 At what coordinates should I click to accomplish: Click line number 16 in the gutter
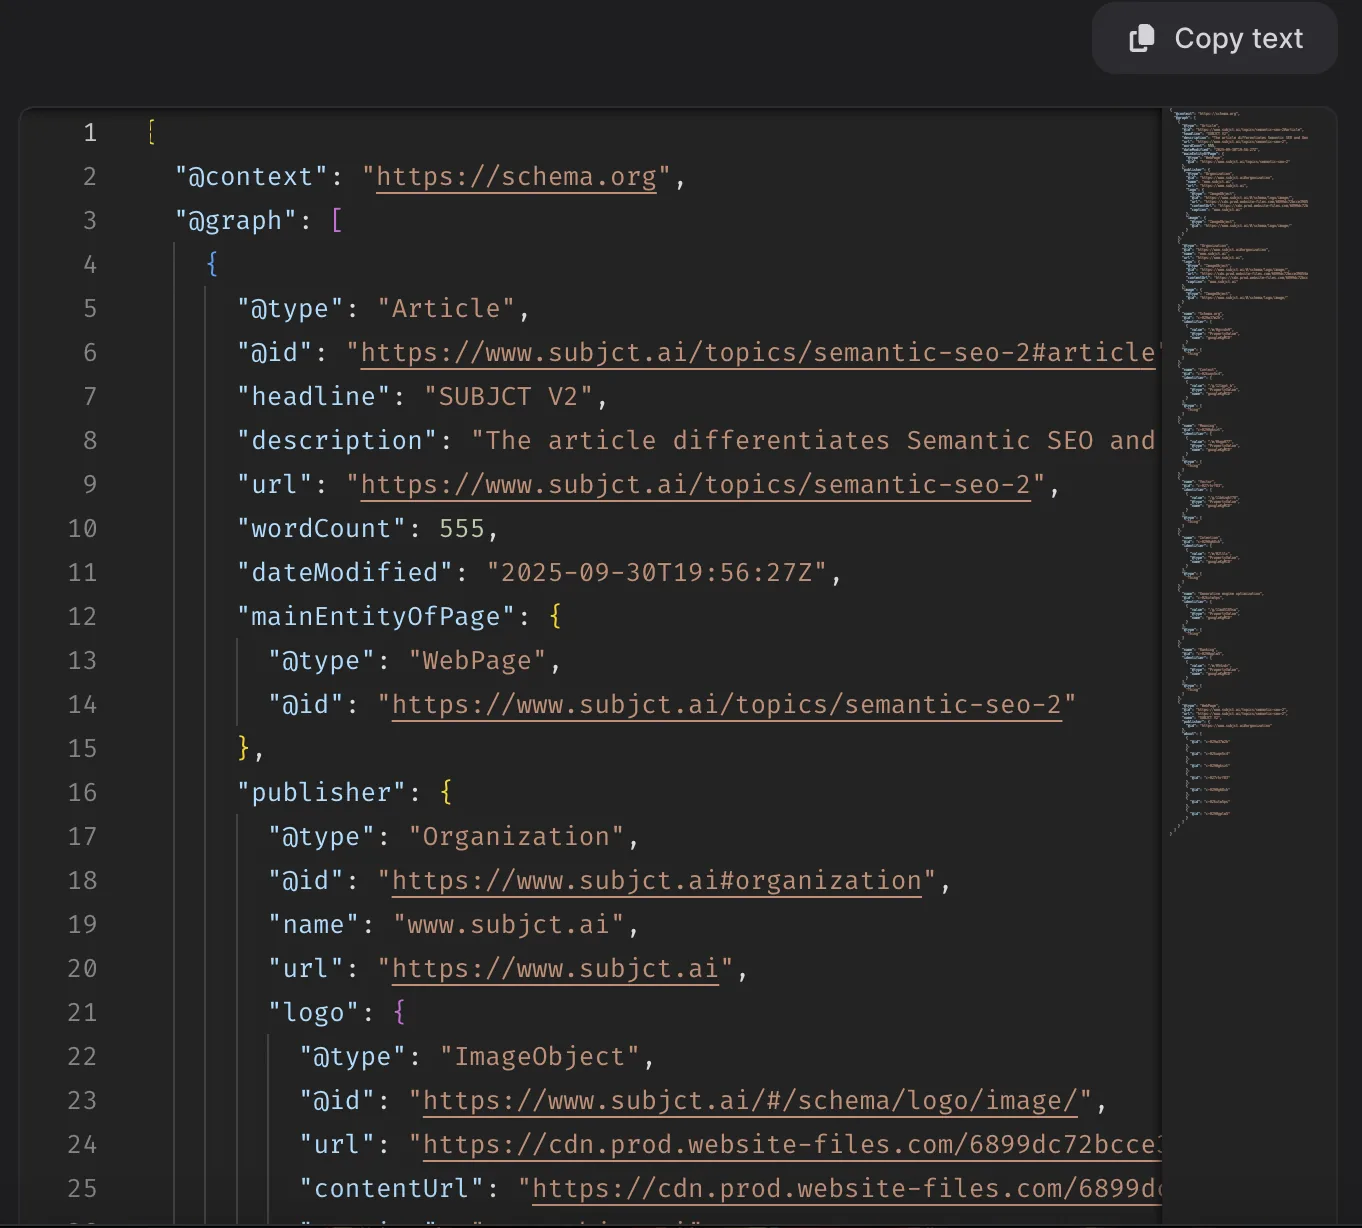click(x=82, y=793)
